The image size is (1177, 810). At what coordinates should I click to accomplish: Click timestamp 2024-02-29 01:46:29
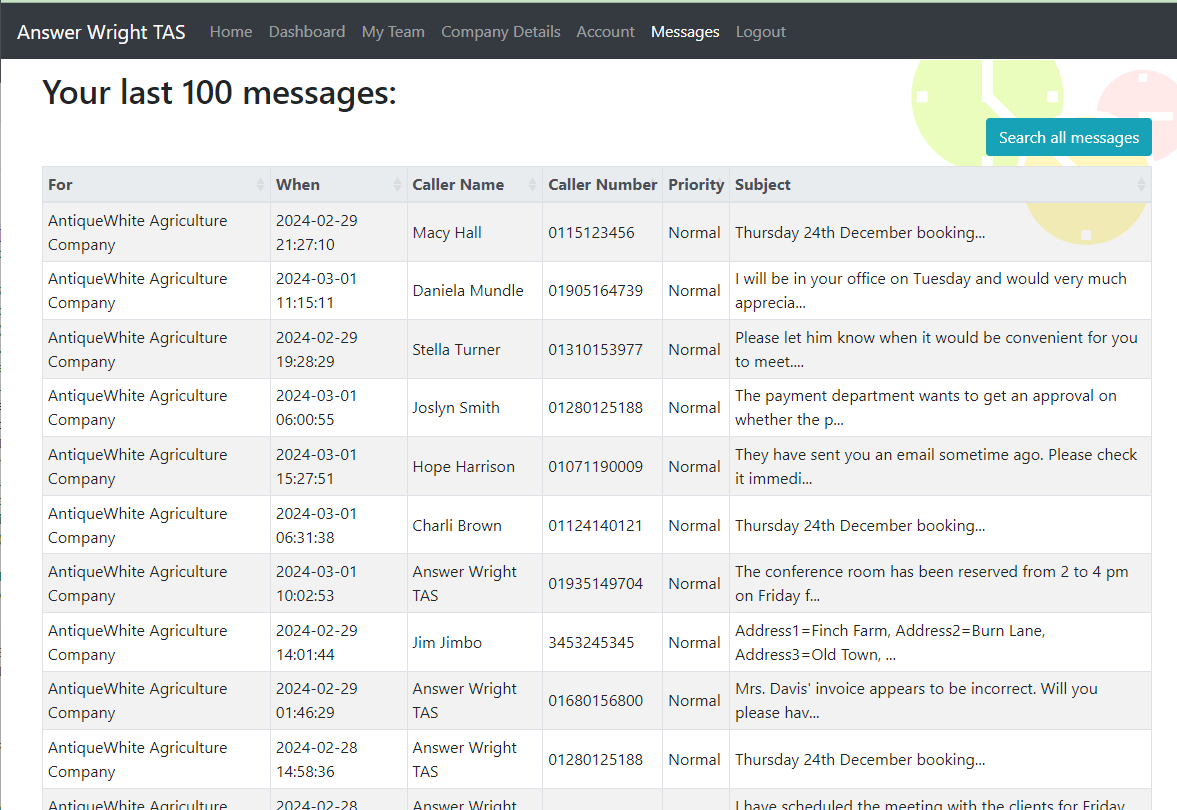[317, 700]
